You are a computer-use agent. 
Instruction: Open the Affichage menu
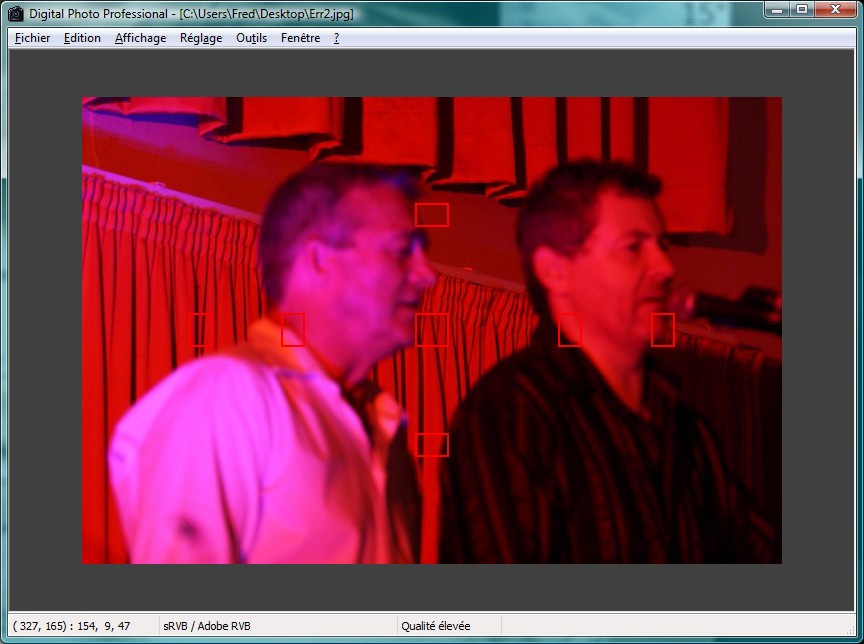click(x=141, y=38)
